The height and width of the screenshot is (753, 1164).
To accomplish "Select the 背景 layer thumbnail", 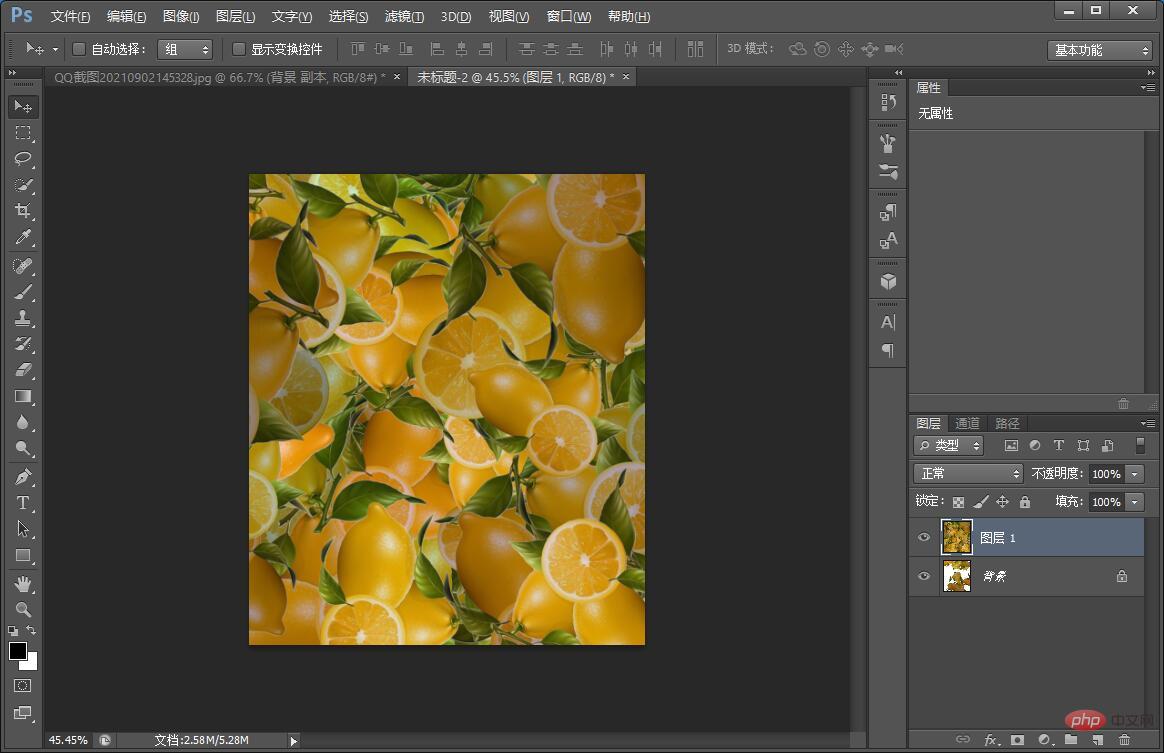I will tap(957, 576).
